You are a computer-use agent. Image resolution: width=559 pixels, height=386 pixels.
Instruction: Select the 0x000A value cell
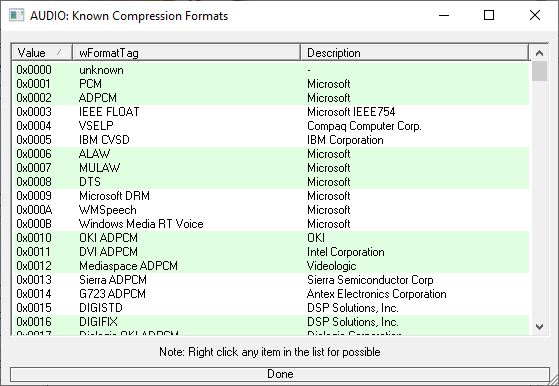click(34, 210)
